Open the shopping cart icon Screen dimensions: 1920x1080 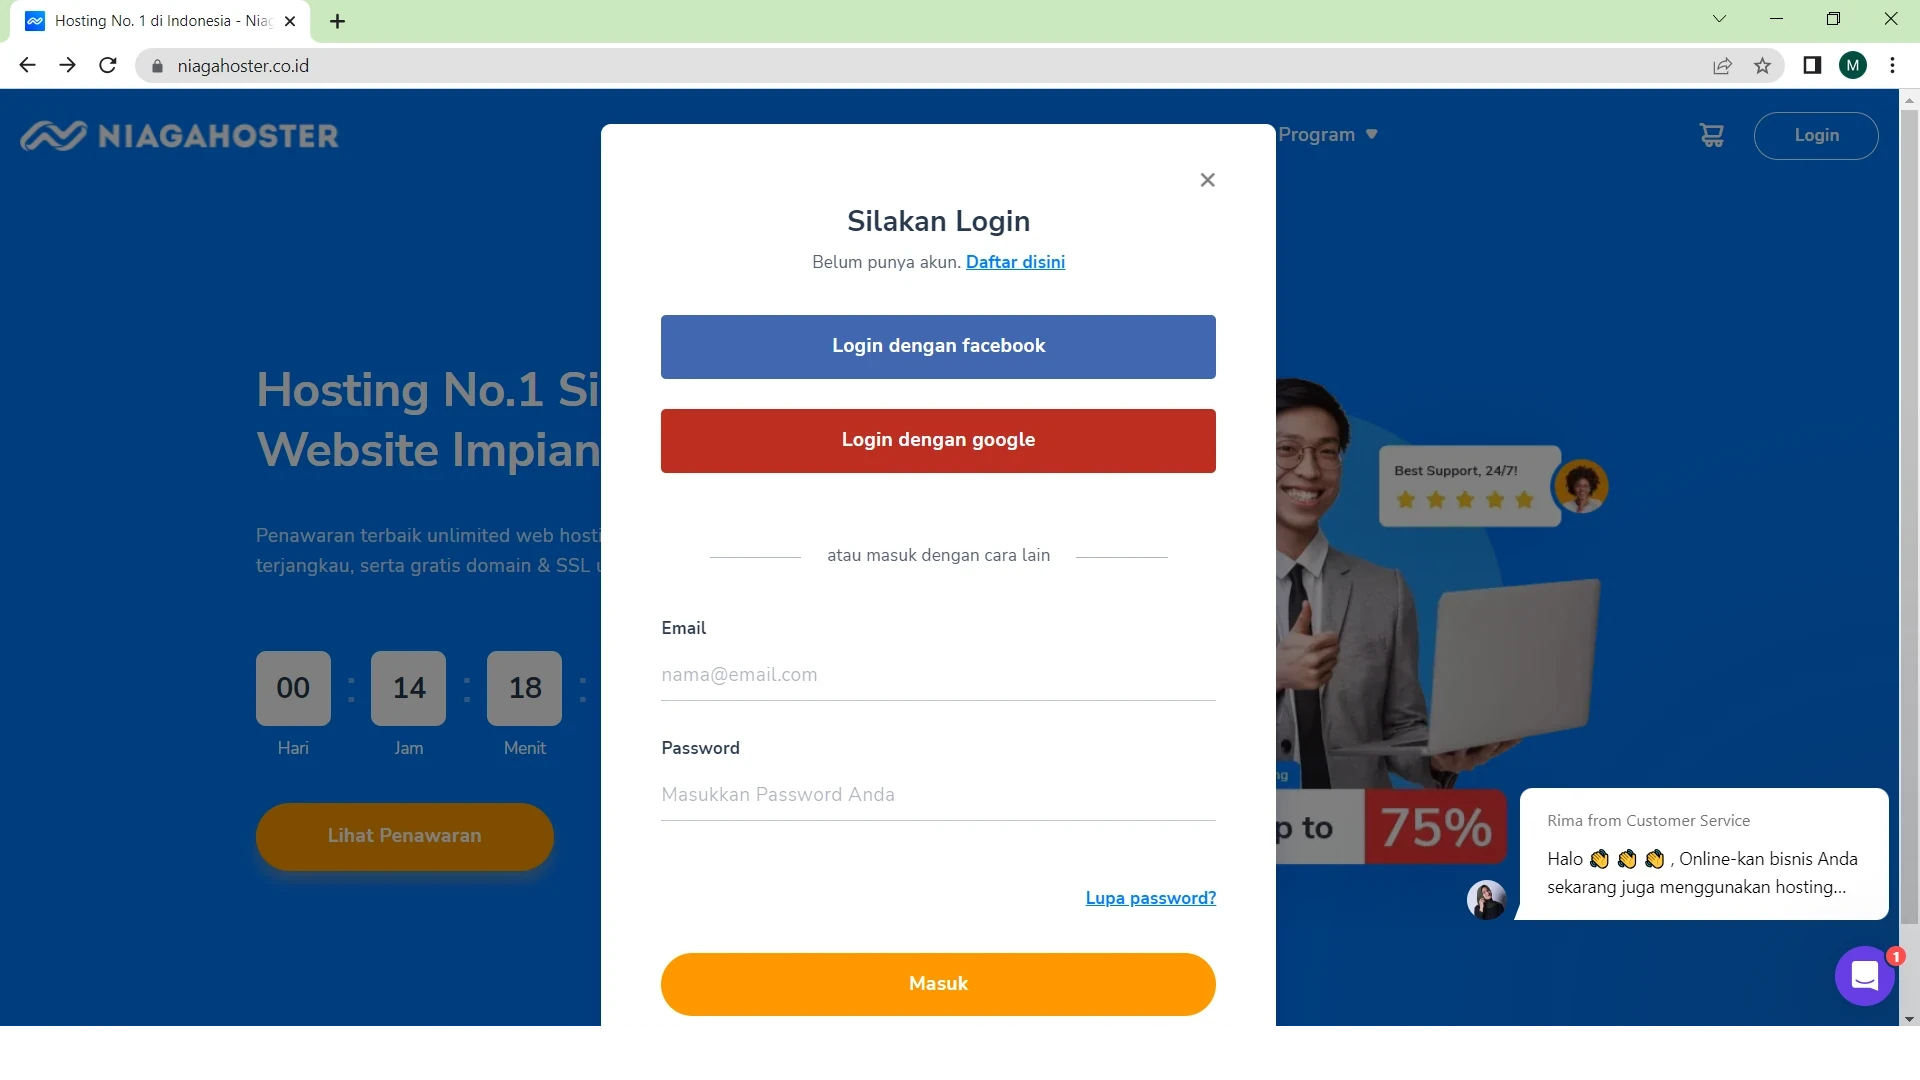pyautogui.click(x=1711, y=135)
